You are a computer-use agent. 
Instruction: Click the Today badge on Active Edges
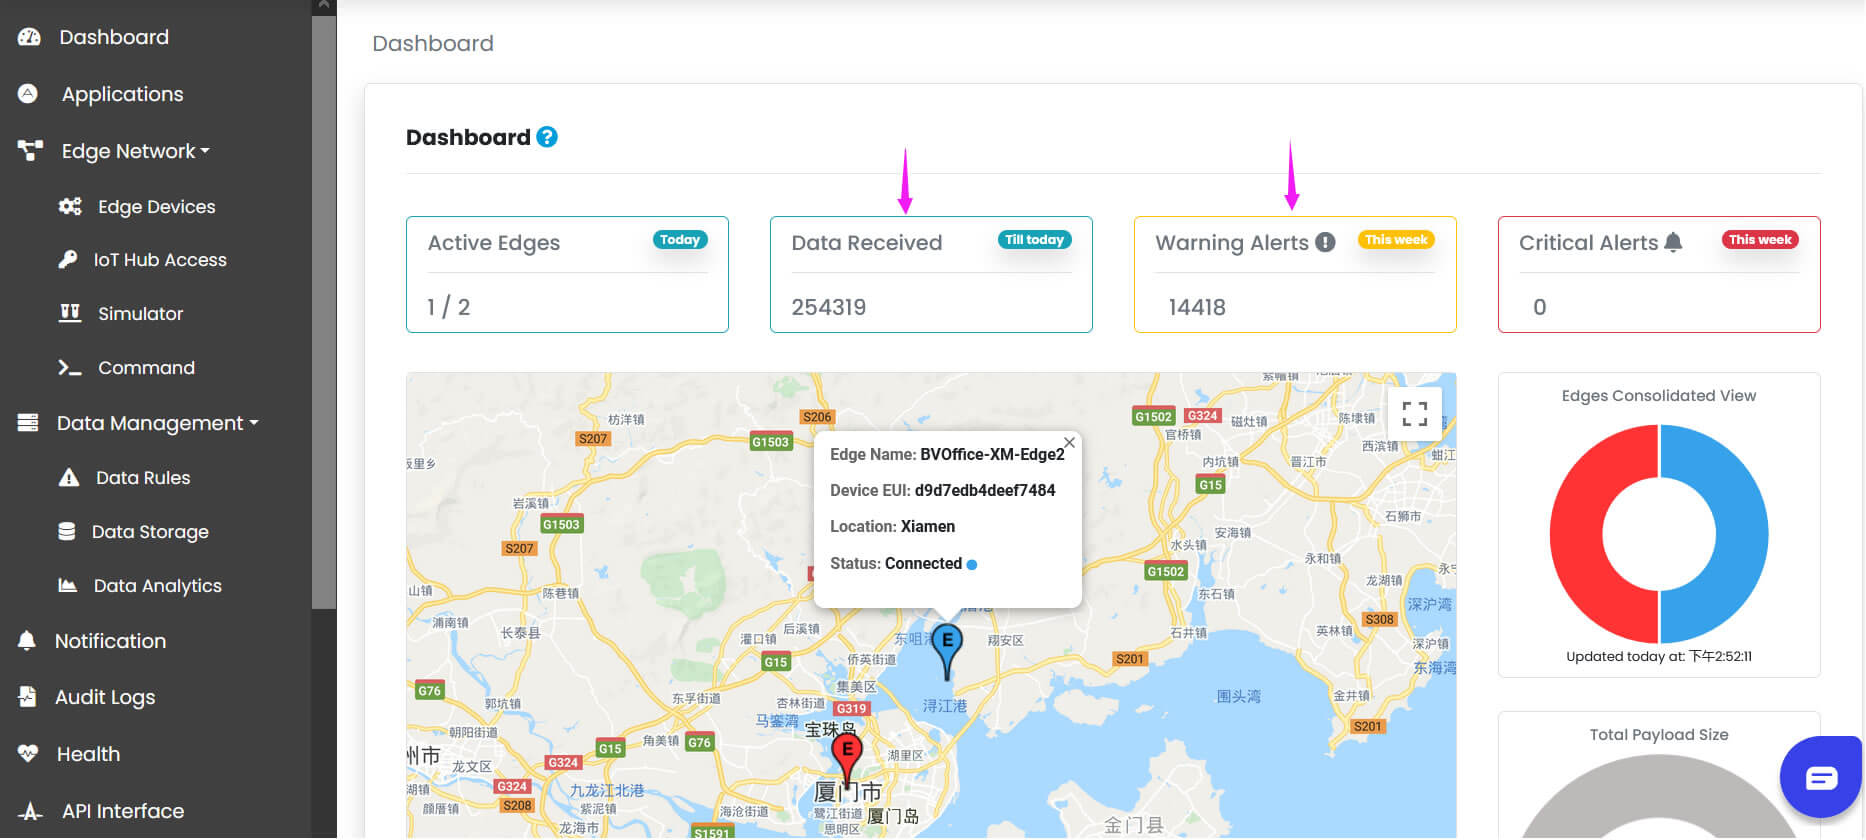(x=680, y=240)
